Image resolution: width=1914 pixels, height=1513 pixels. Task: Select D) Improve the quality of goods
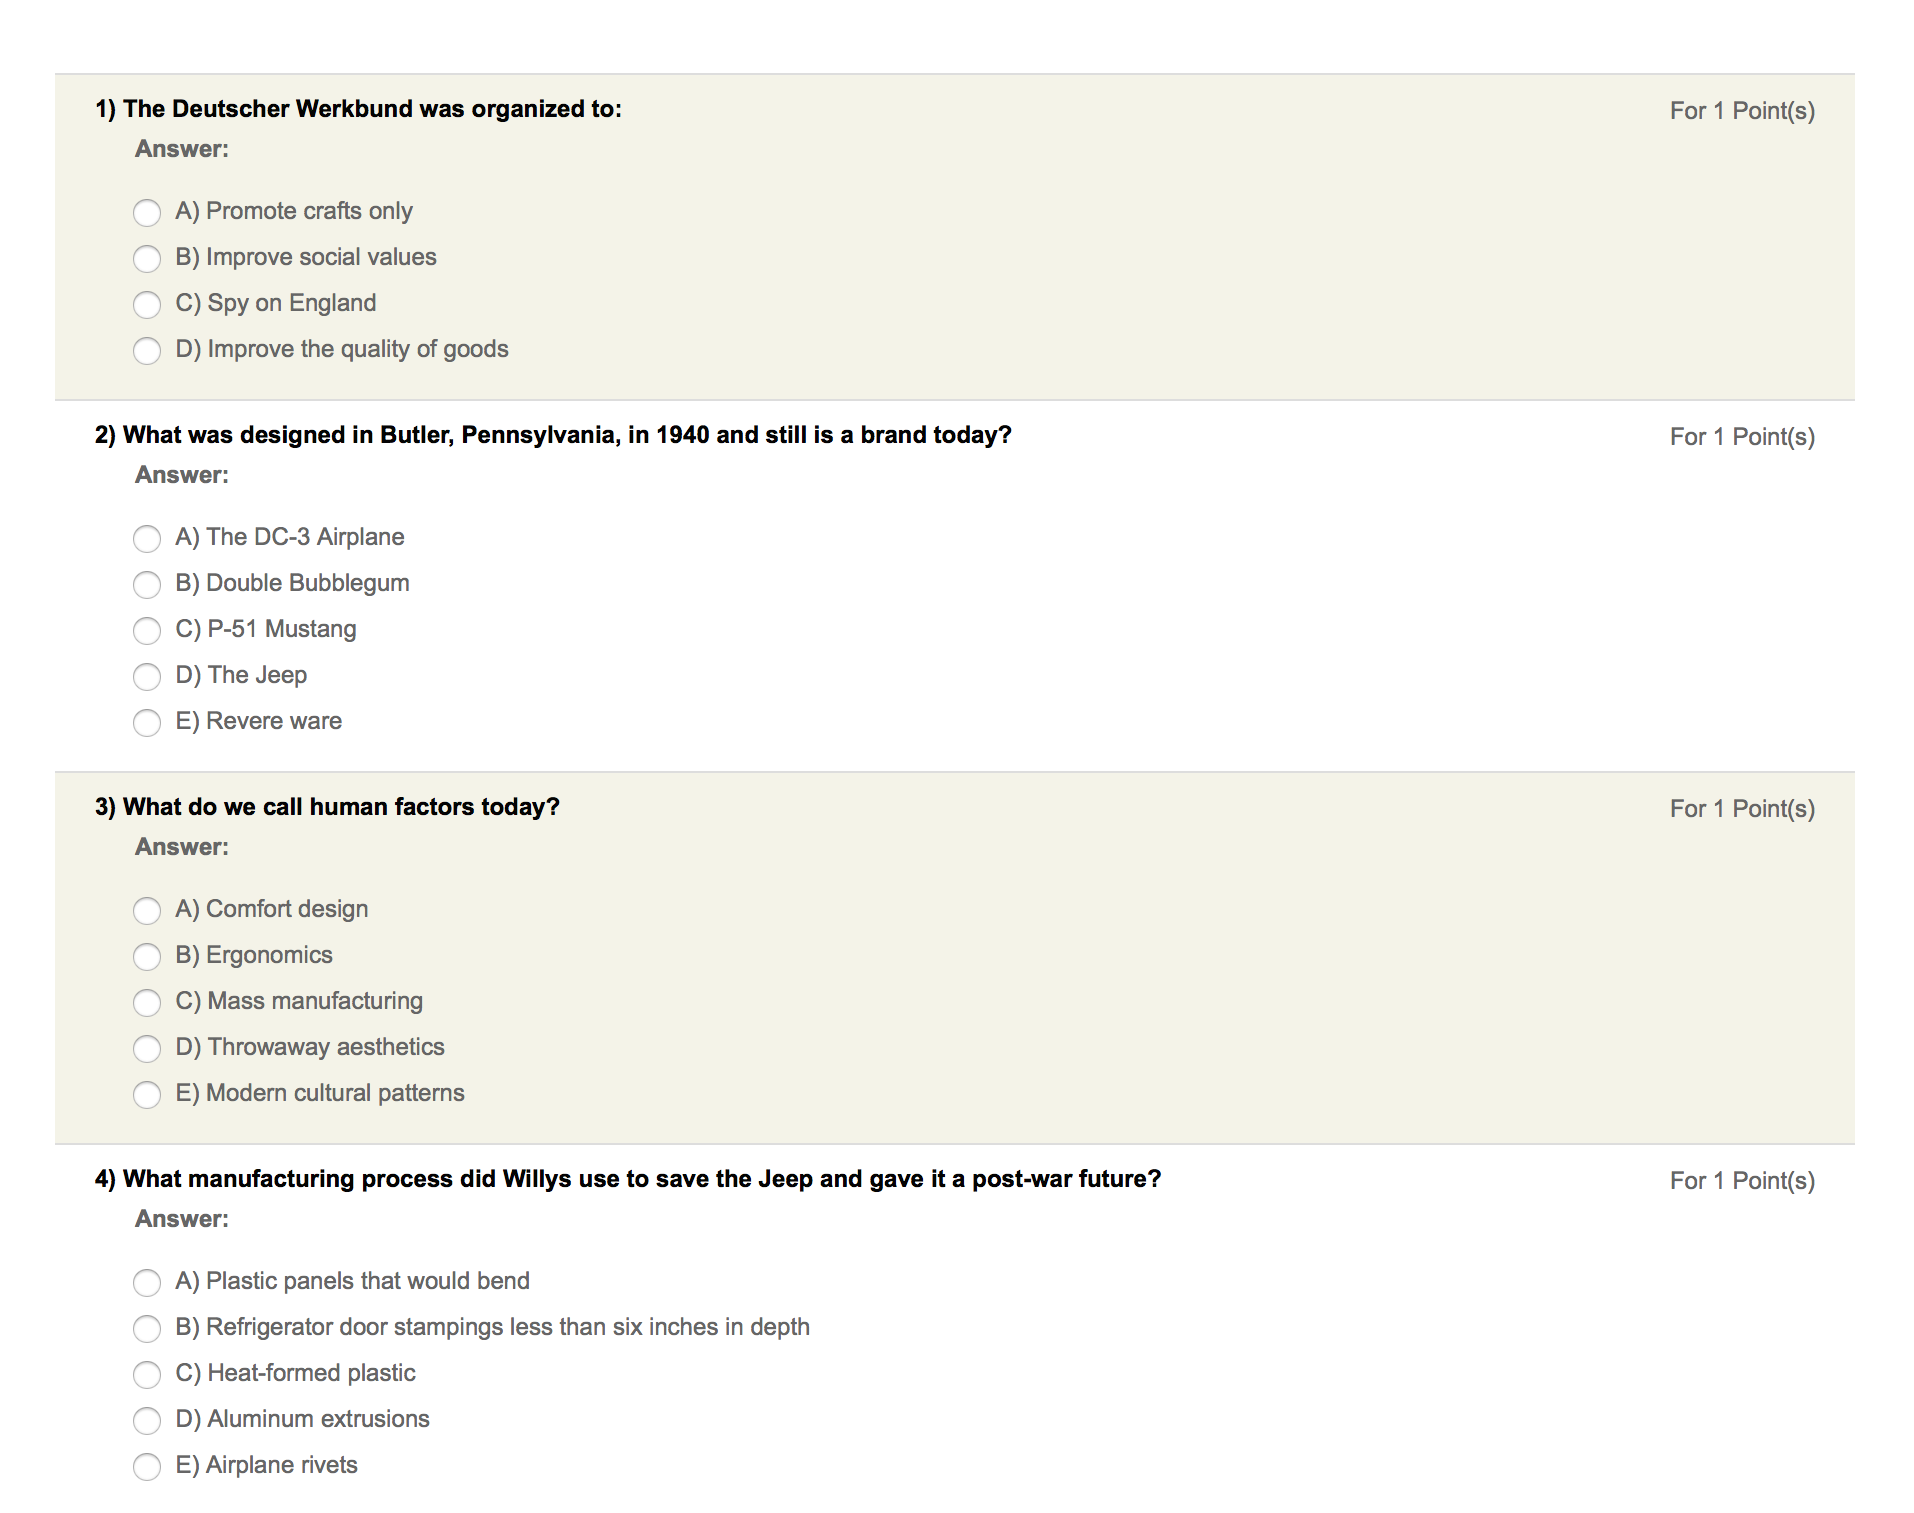[x=147, y=350]
